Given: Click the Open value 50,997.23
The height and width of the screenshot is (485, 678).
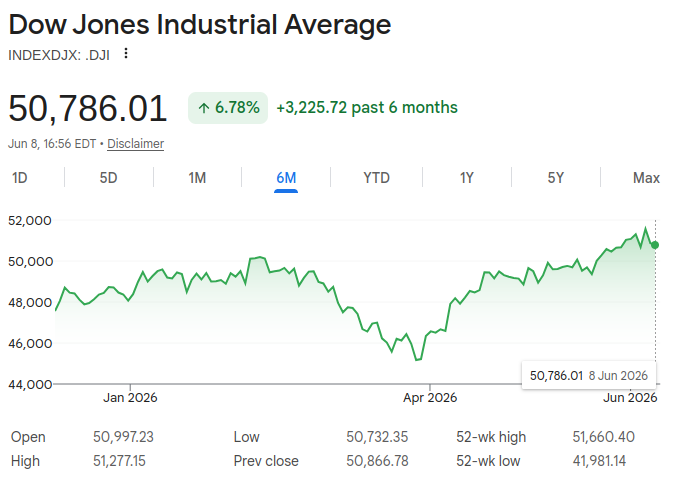Looking at the screenshot, I should pyautogui.click(x=123, y=437).
